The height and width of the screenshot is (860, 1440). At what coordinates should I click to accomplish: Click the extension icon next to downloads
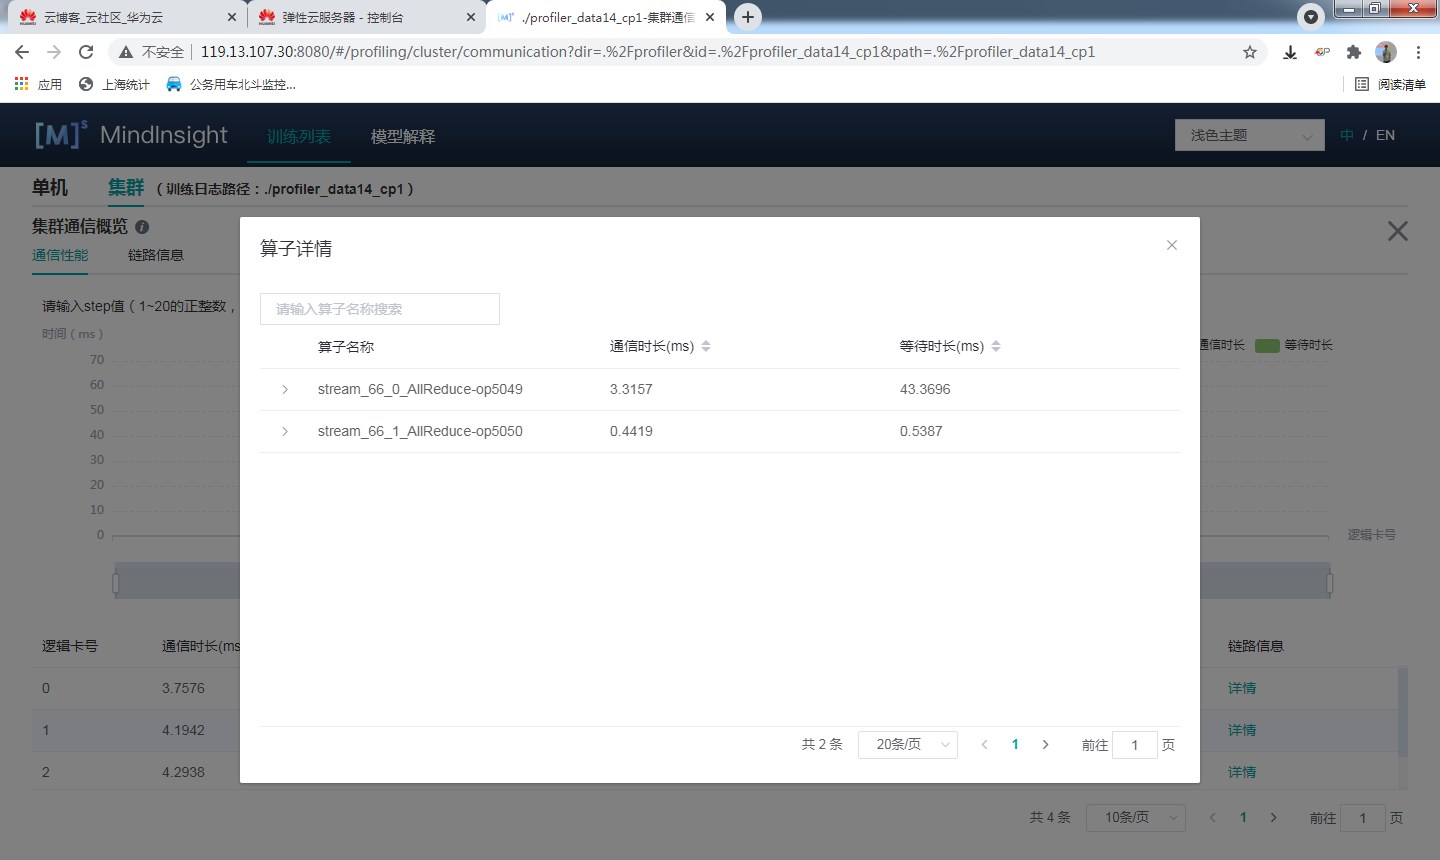(1322, 52)
